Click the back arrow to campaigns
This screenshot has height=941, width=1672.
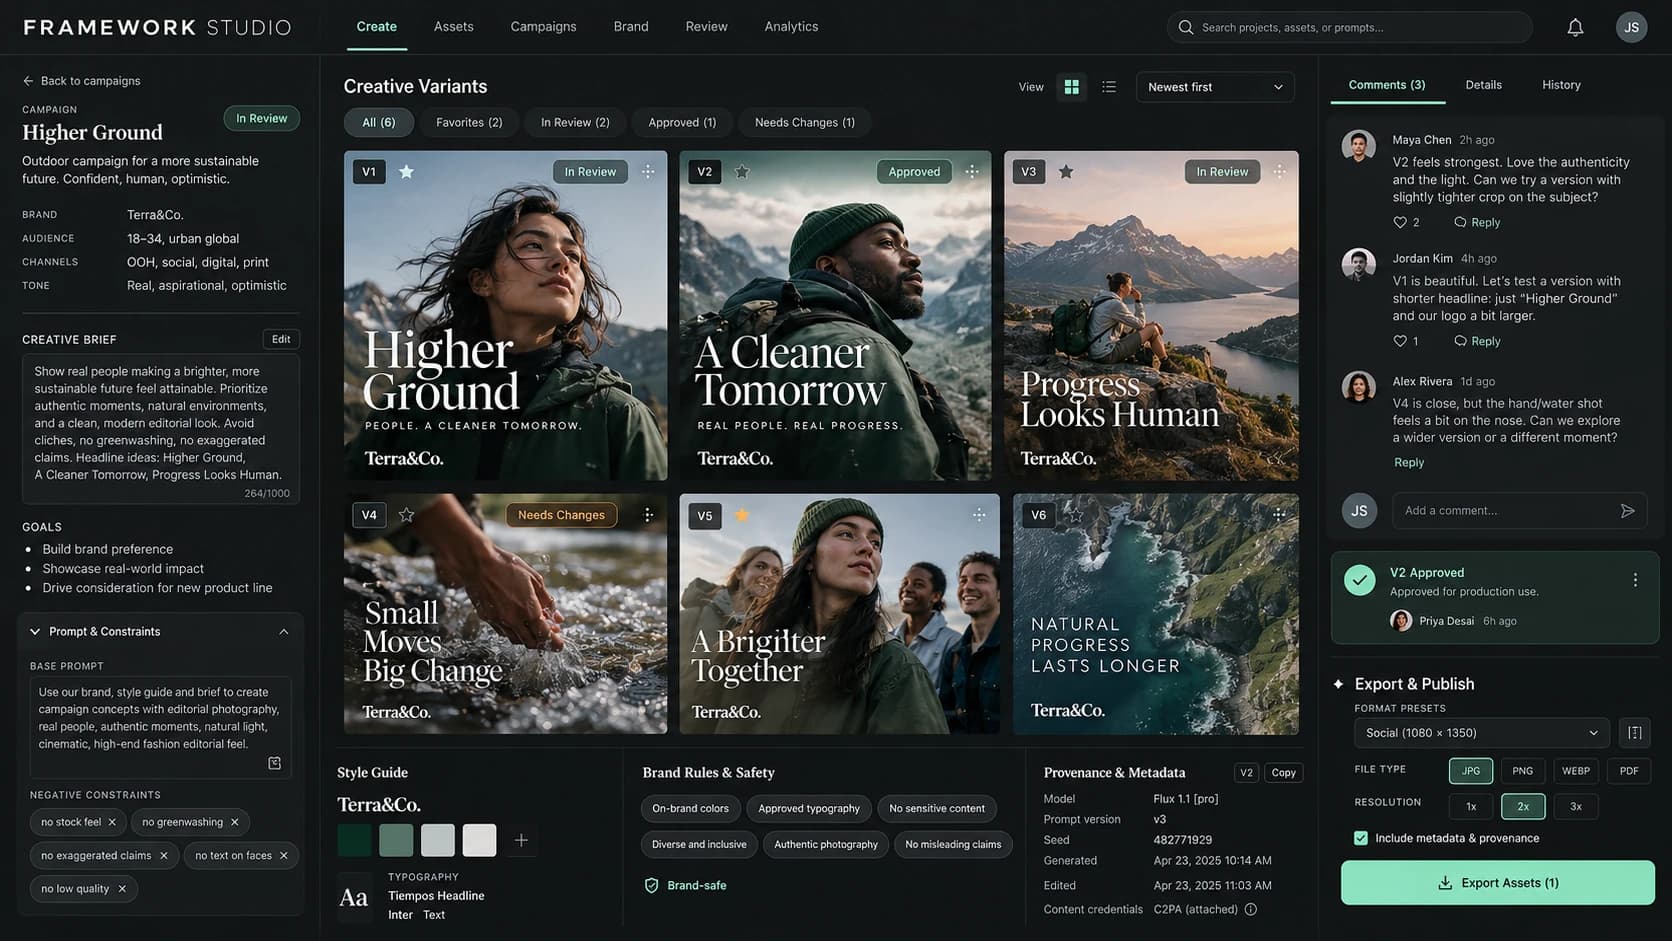pyautogui.click(x=28, y=81)
